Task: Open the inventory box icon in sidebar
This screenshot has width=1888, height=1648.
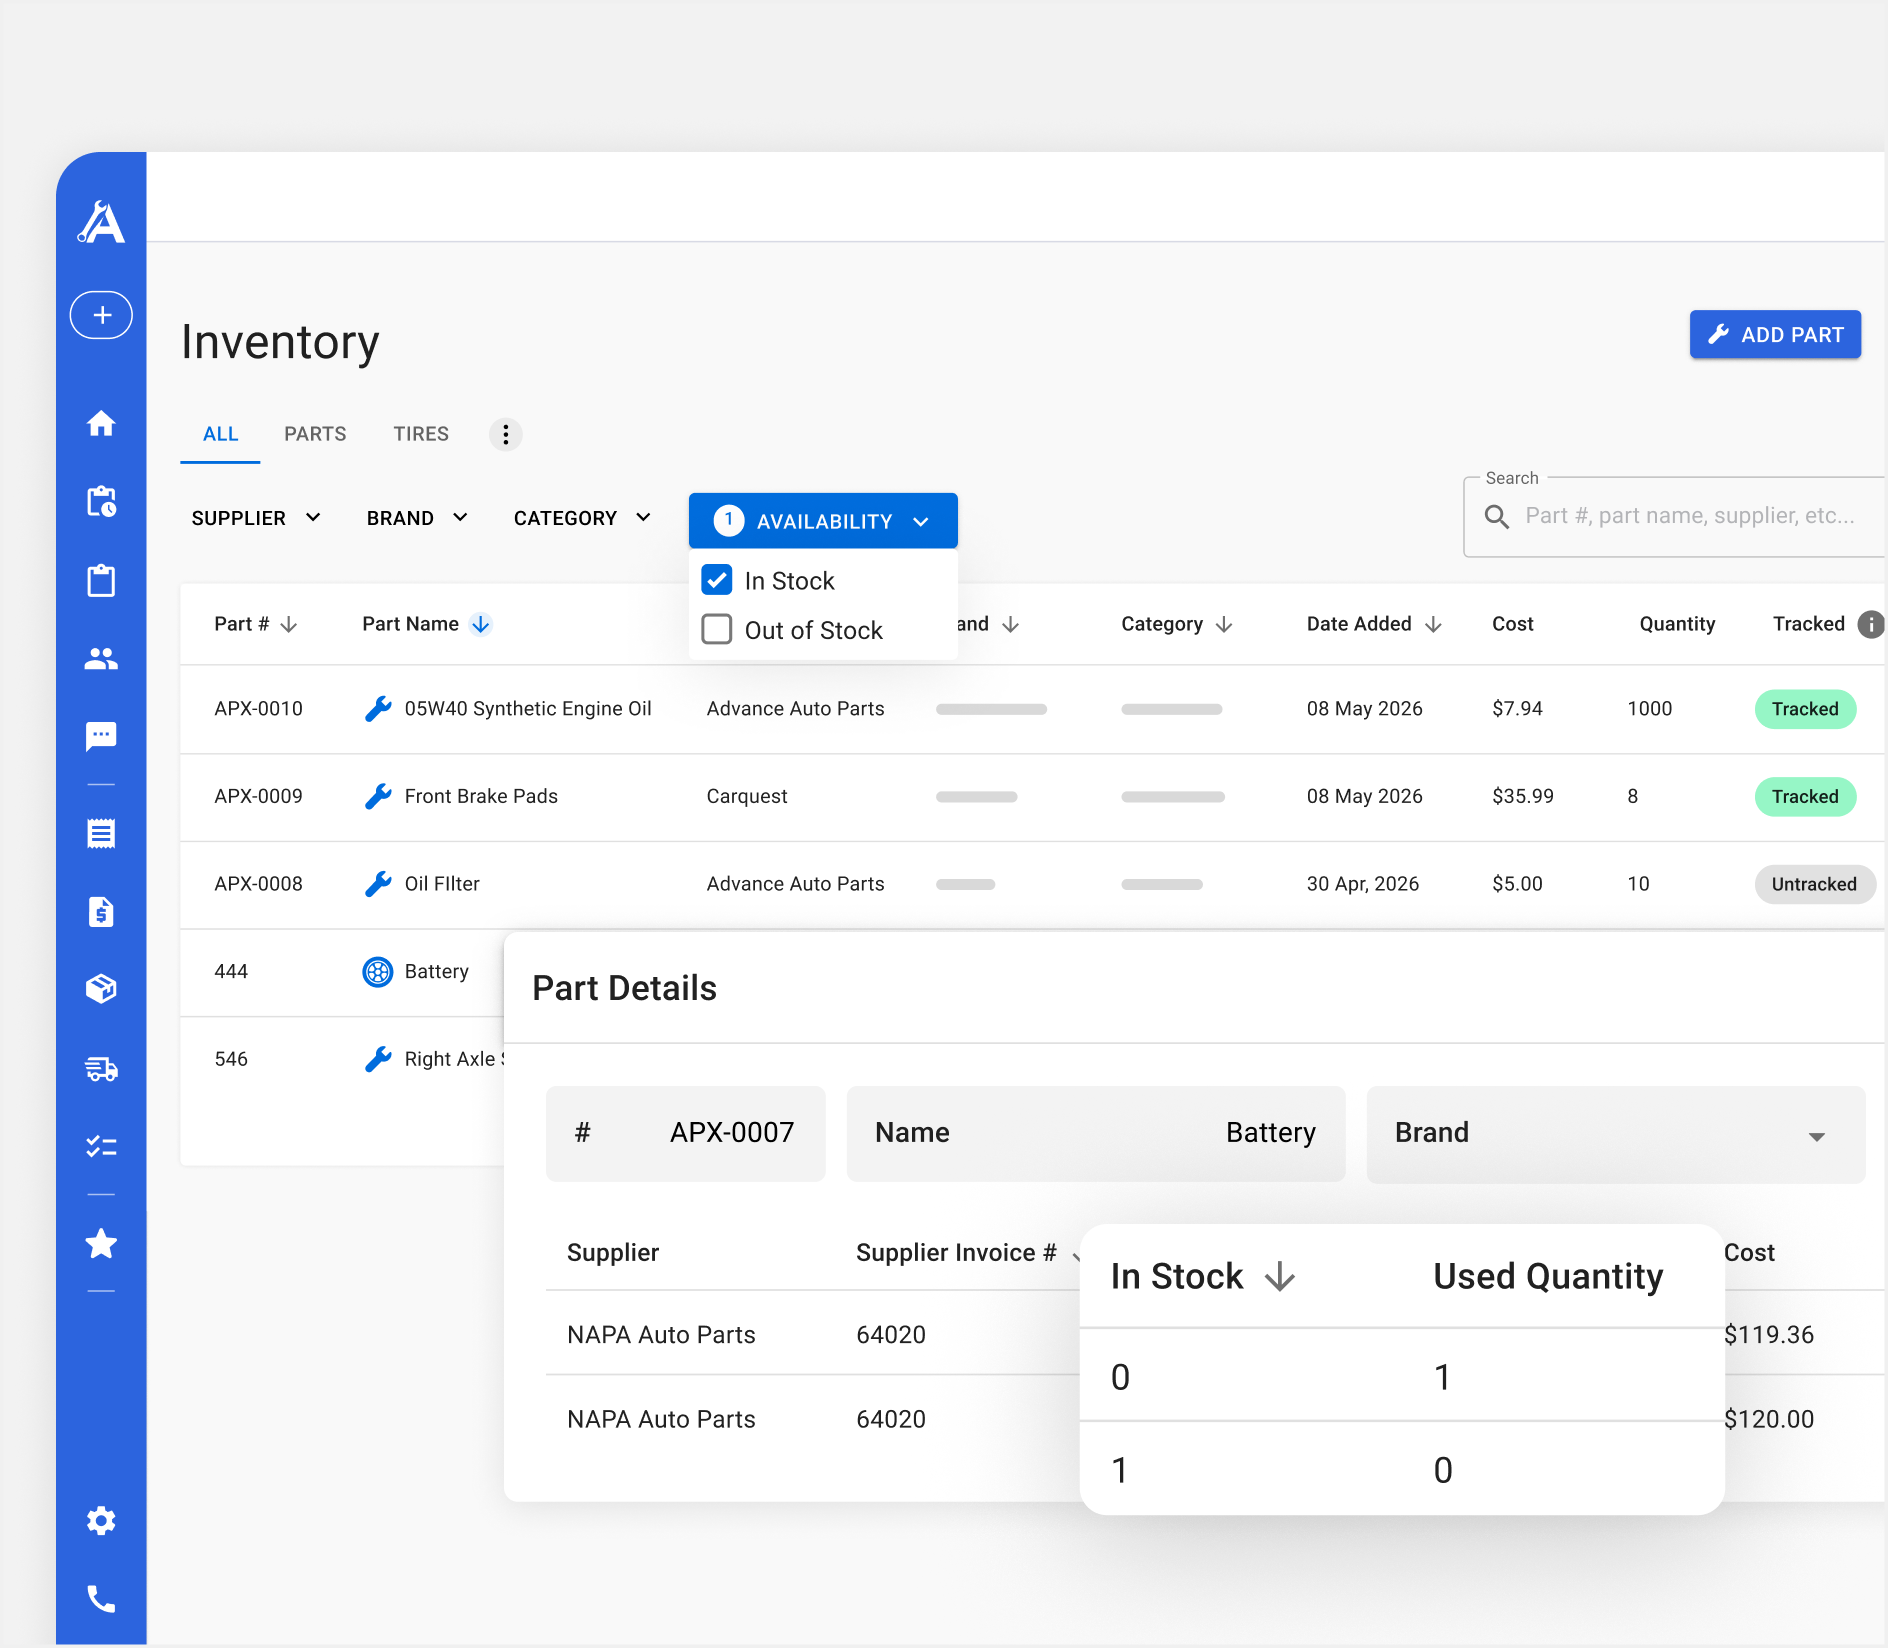Action: click(x=101, y=989)
